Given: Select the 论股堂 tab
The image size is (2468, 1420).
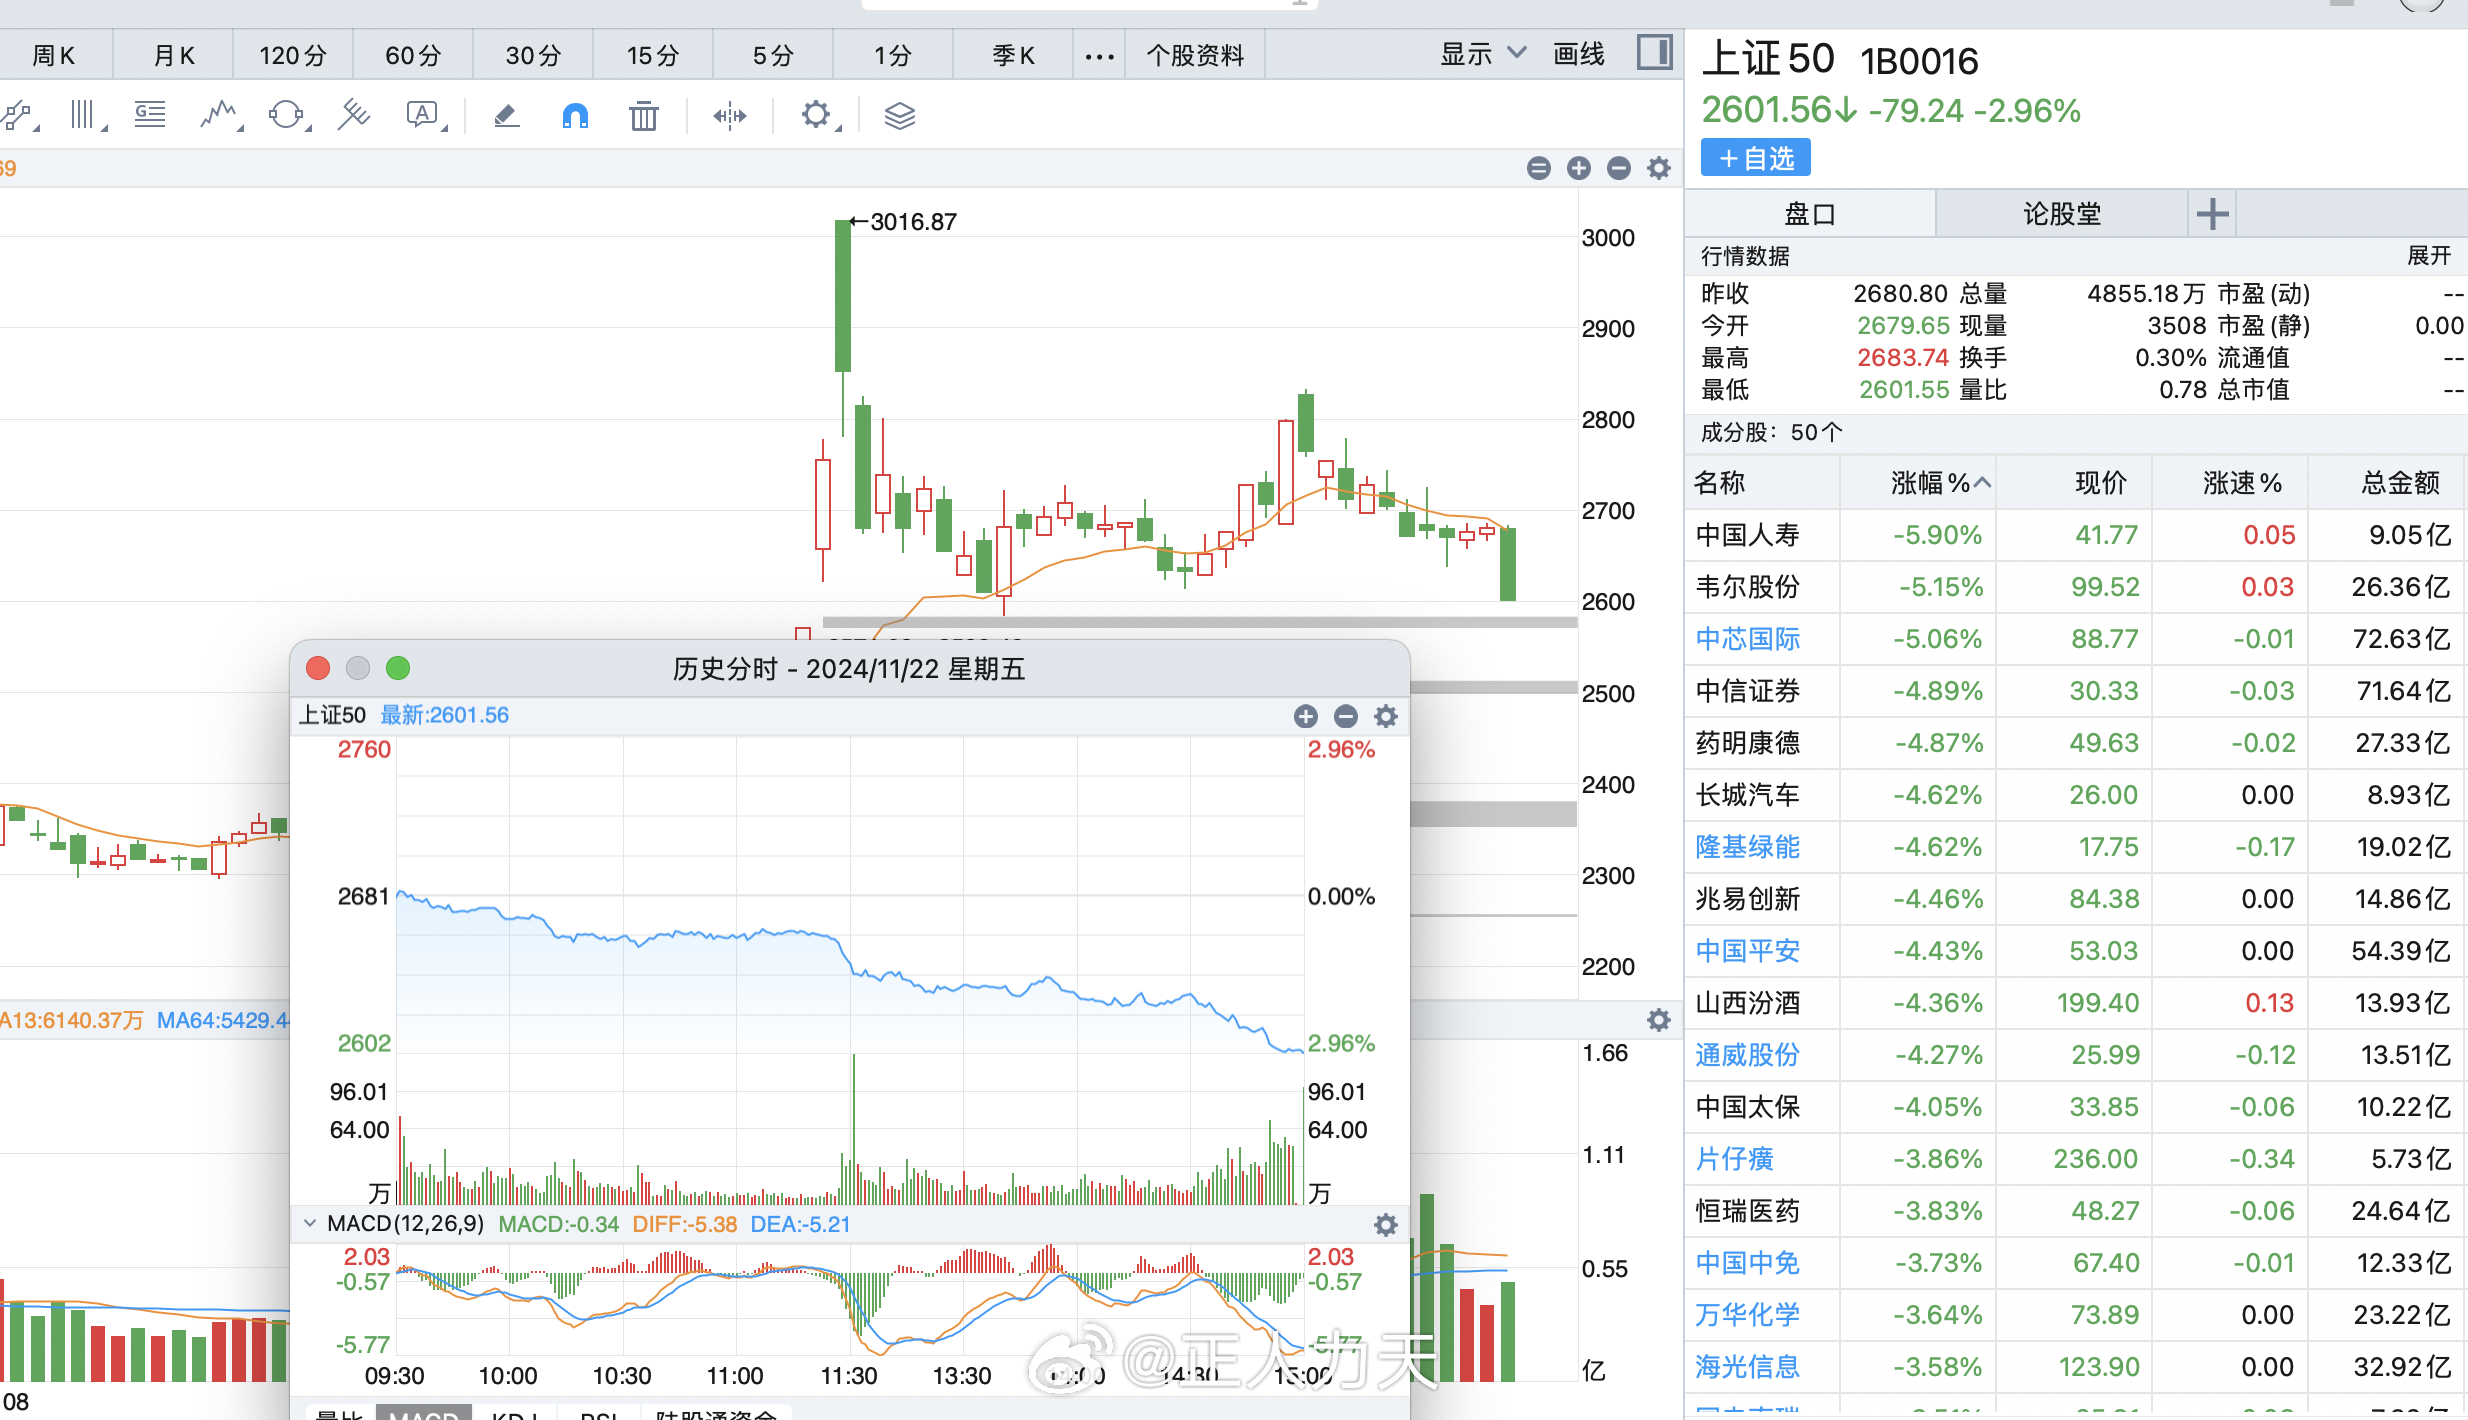Looking at the screenshot, I should point(2062,214).
